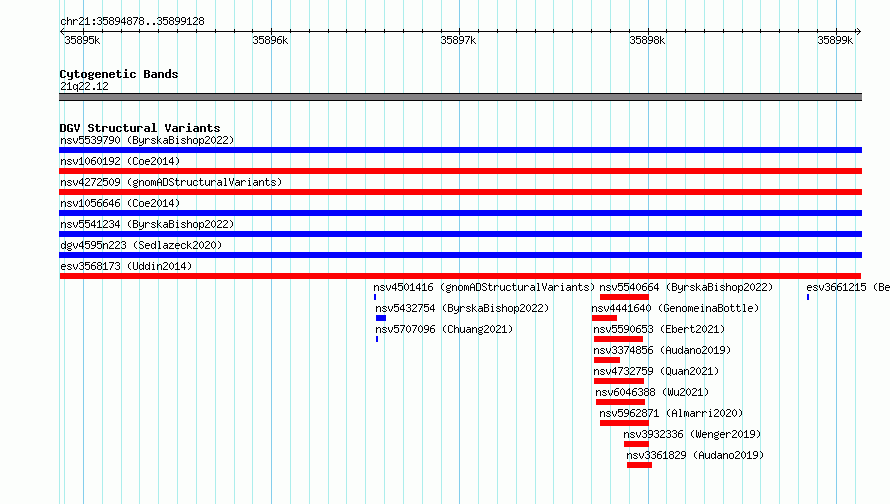Select the red bar under nsv1060192
Image resolution: width=890 pixels, height=504 pixels.
(x=460, y=171)
